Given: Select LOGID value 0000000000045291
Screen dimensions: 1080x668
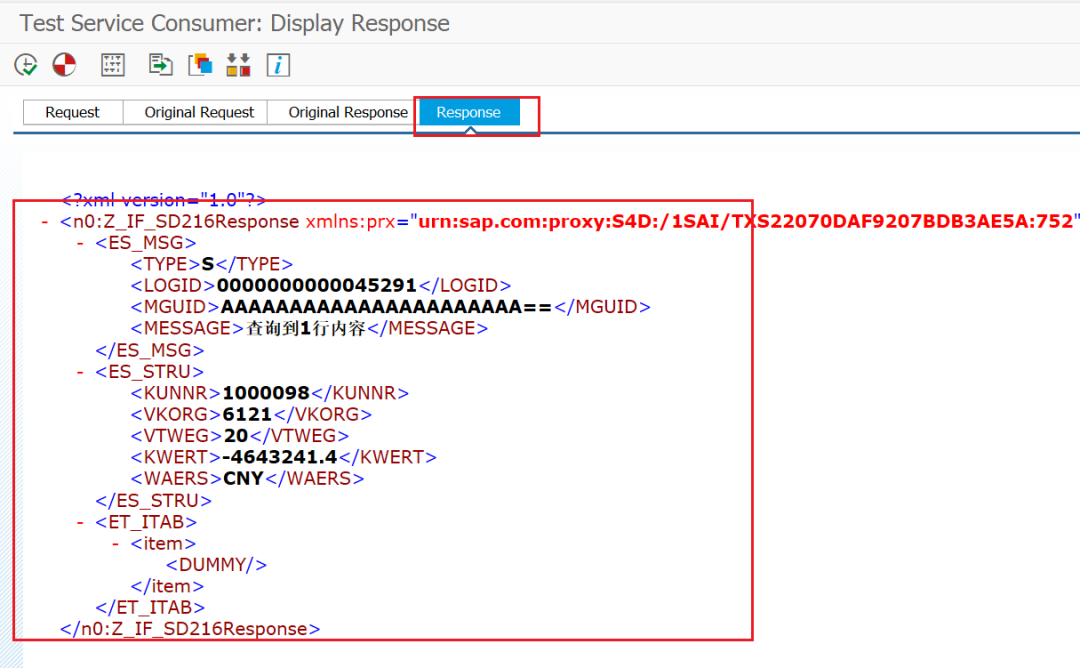Looking at the screenshot, I should click(317, 286).
